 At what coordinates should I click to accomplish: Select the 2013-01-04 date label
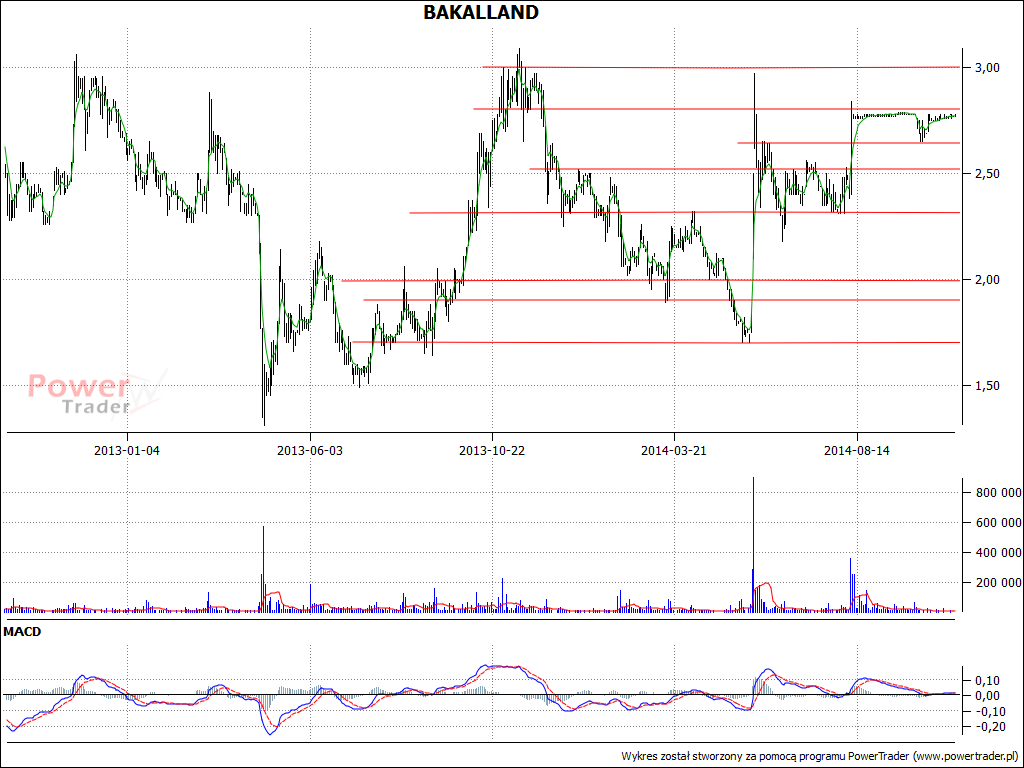(127, 451)
